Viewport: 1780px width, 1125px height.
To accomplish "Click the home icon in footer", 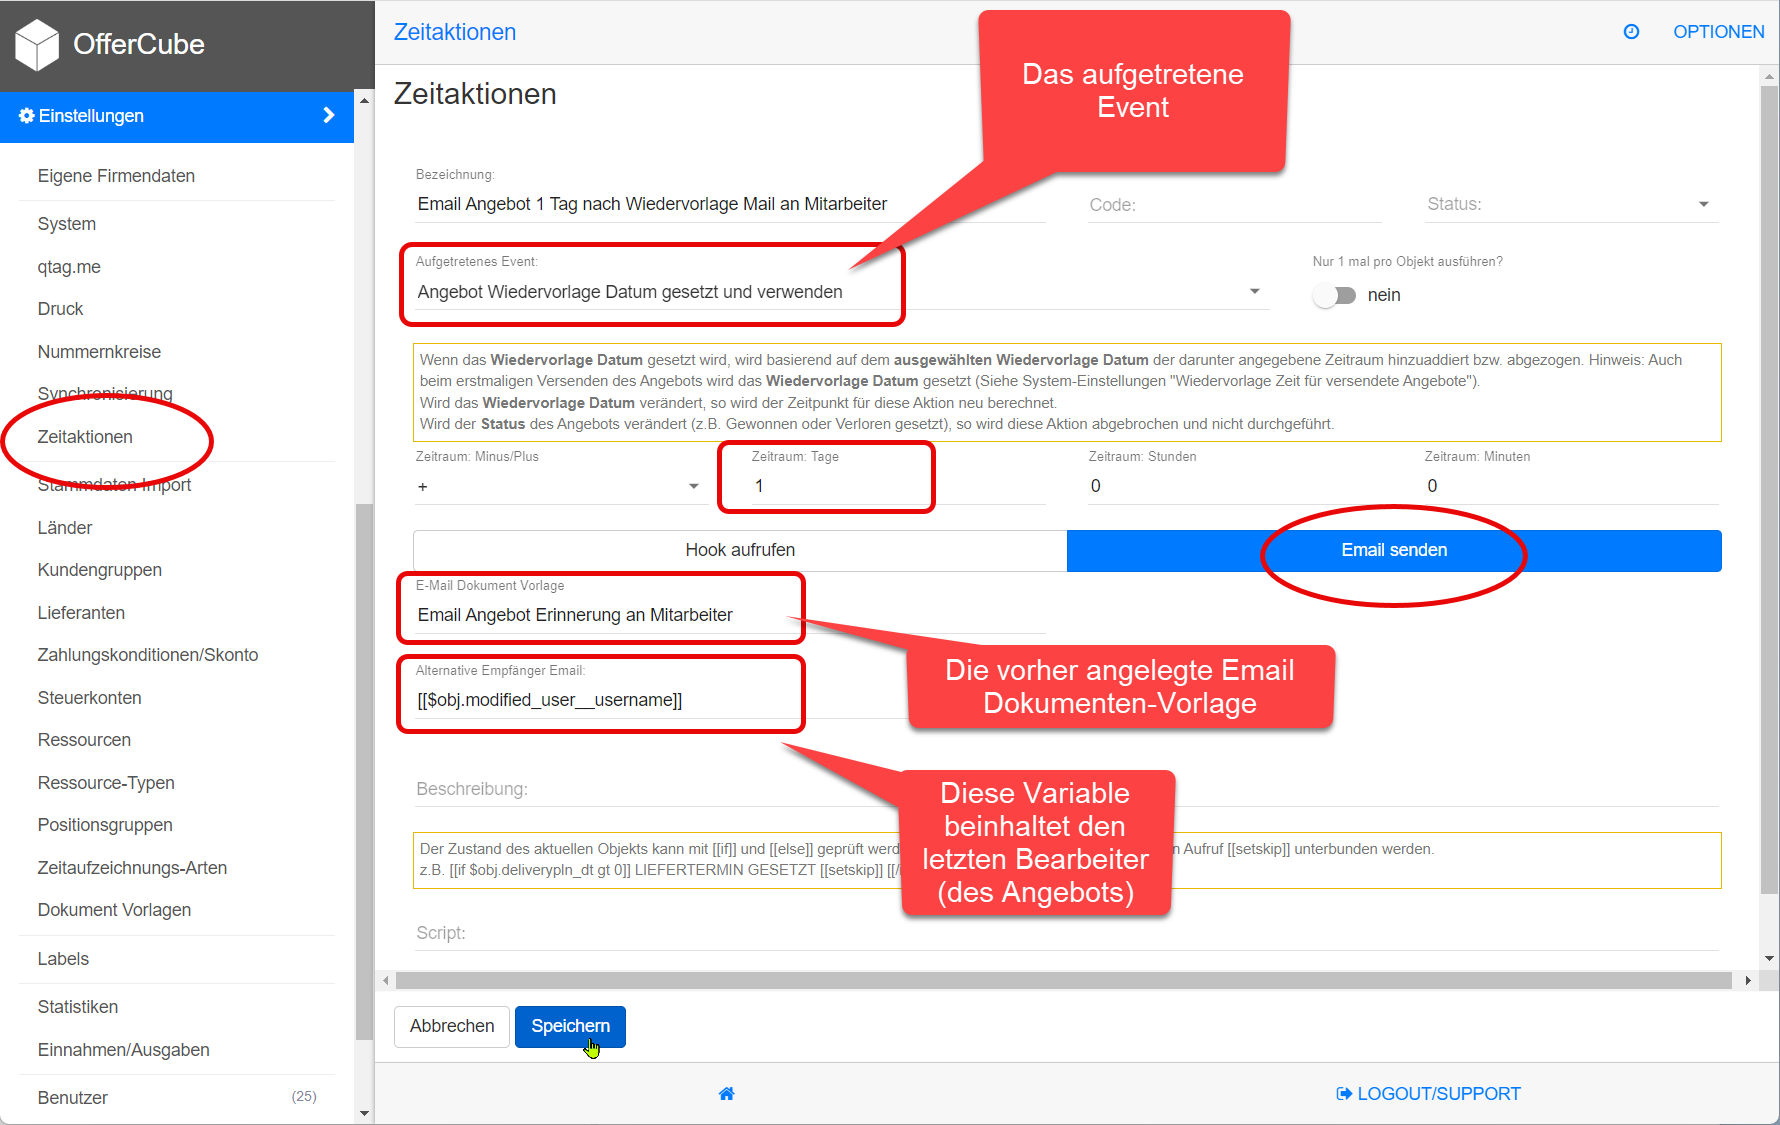I will [x=727, y=1094].
